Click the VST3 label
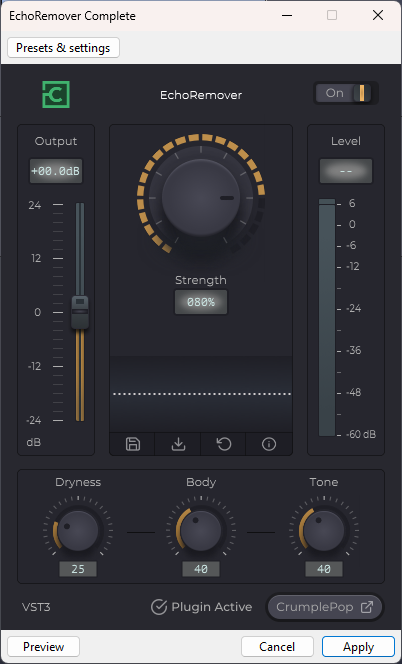The height and width of the screenshot is (664, 402). click(x=36, y=607)
